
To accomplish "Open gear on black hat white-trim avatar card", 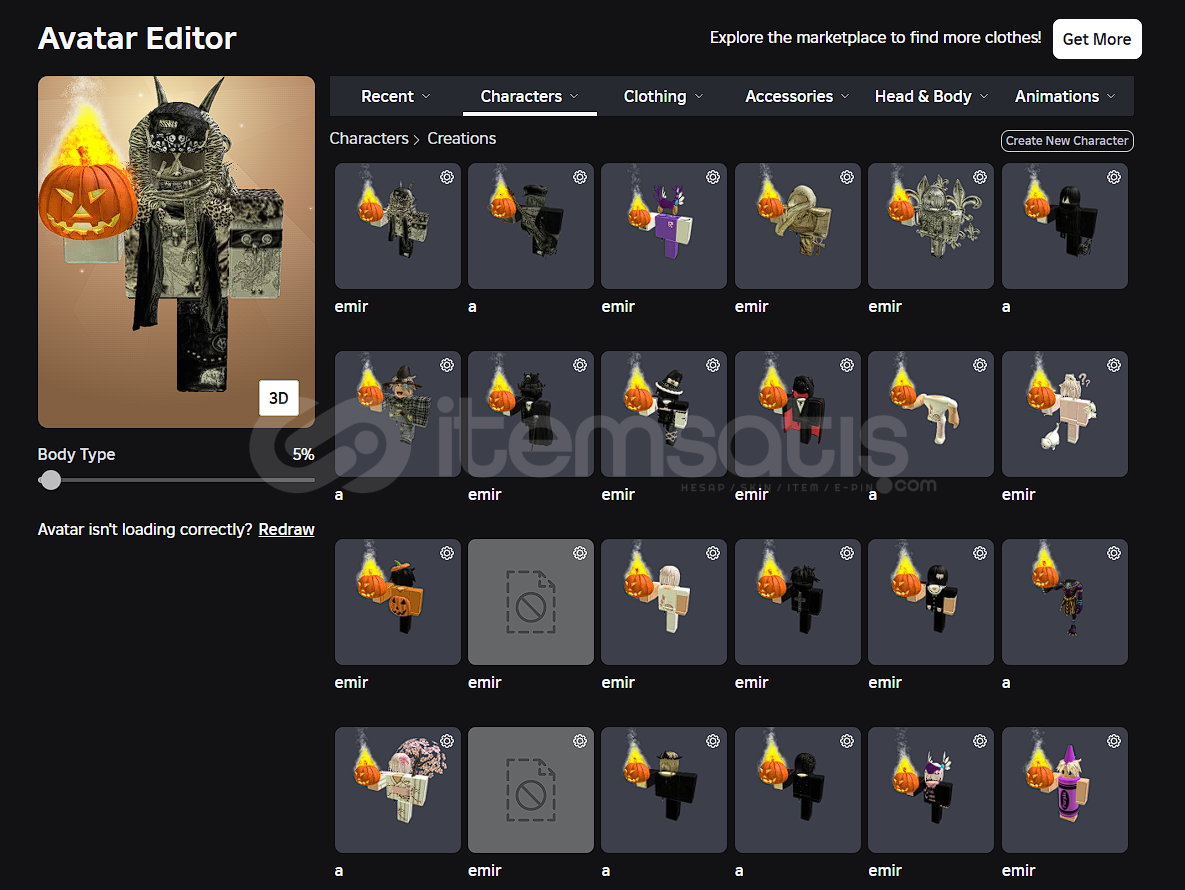I will click(713, 366).
